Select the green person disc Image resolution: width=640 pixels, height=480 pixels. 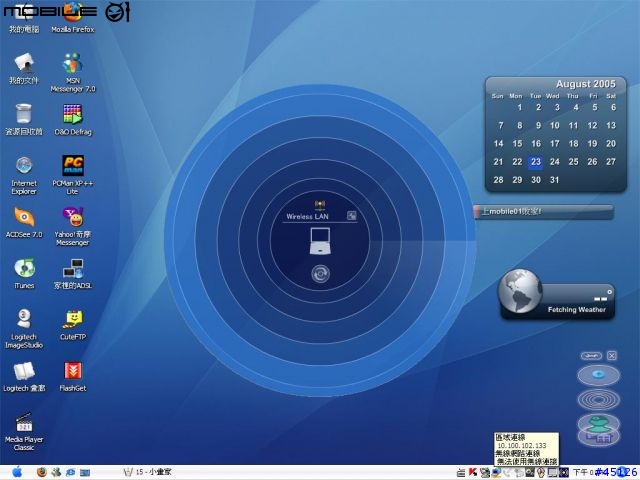(598, 423)
